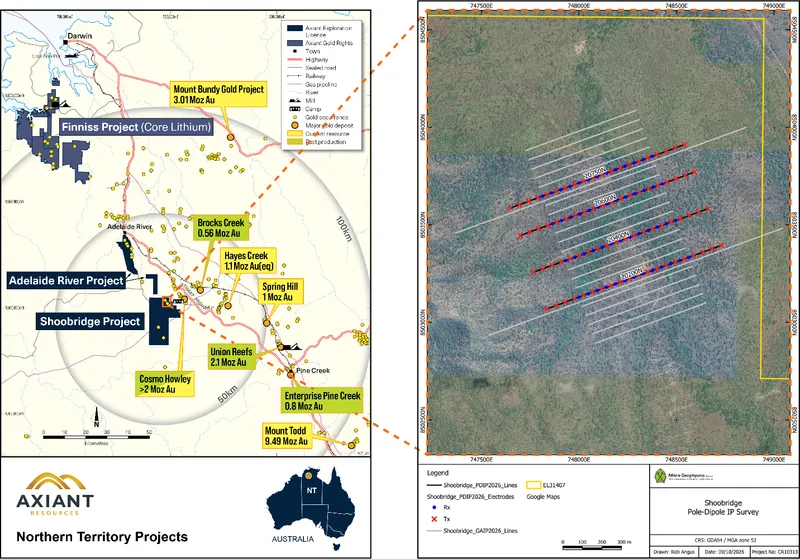
Task: Click the Gold occurrence legend dot
Action: 295,117
